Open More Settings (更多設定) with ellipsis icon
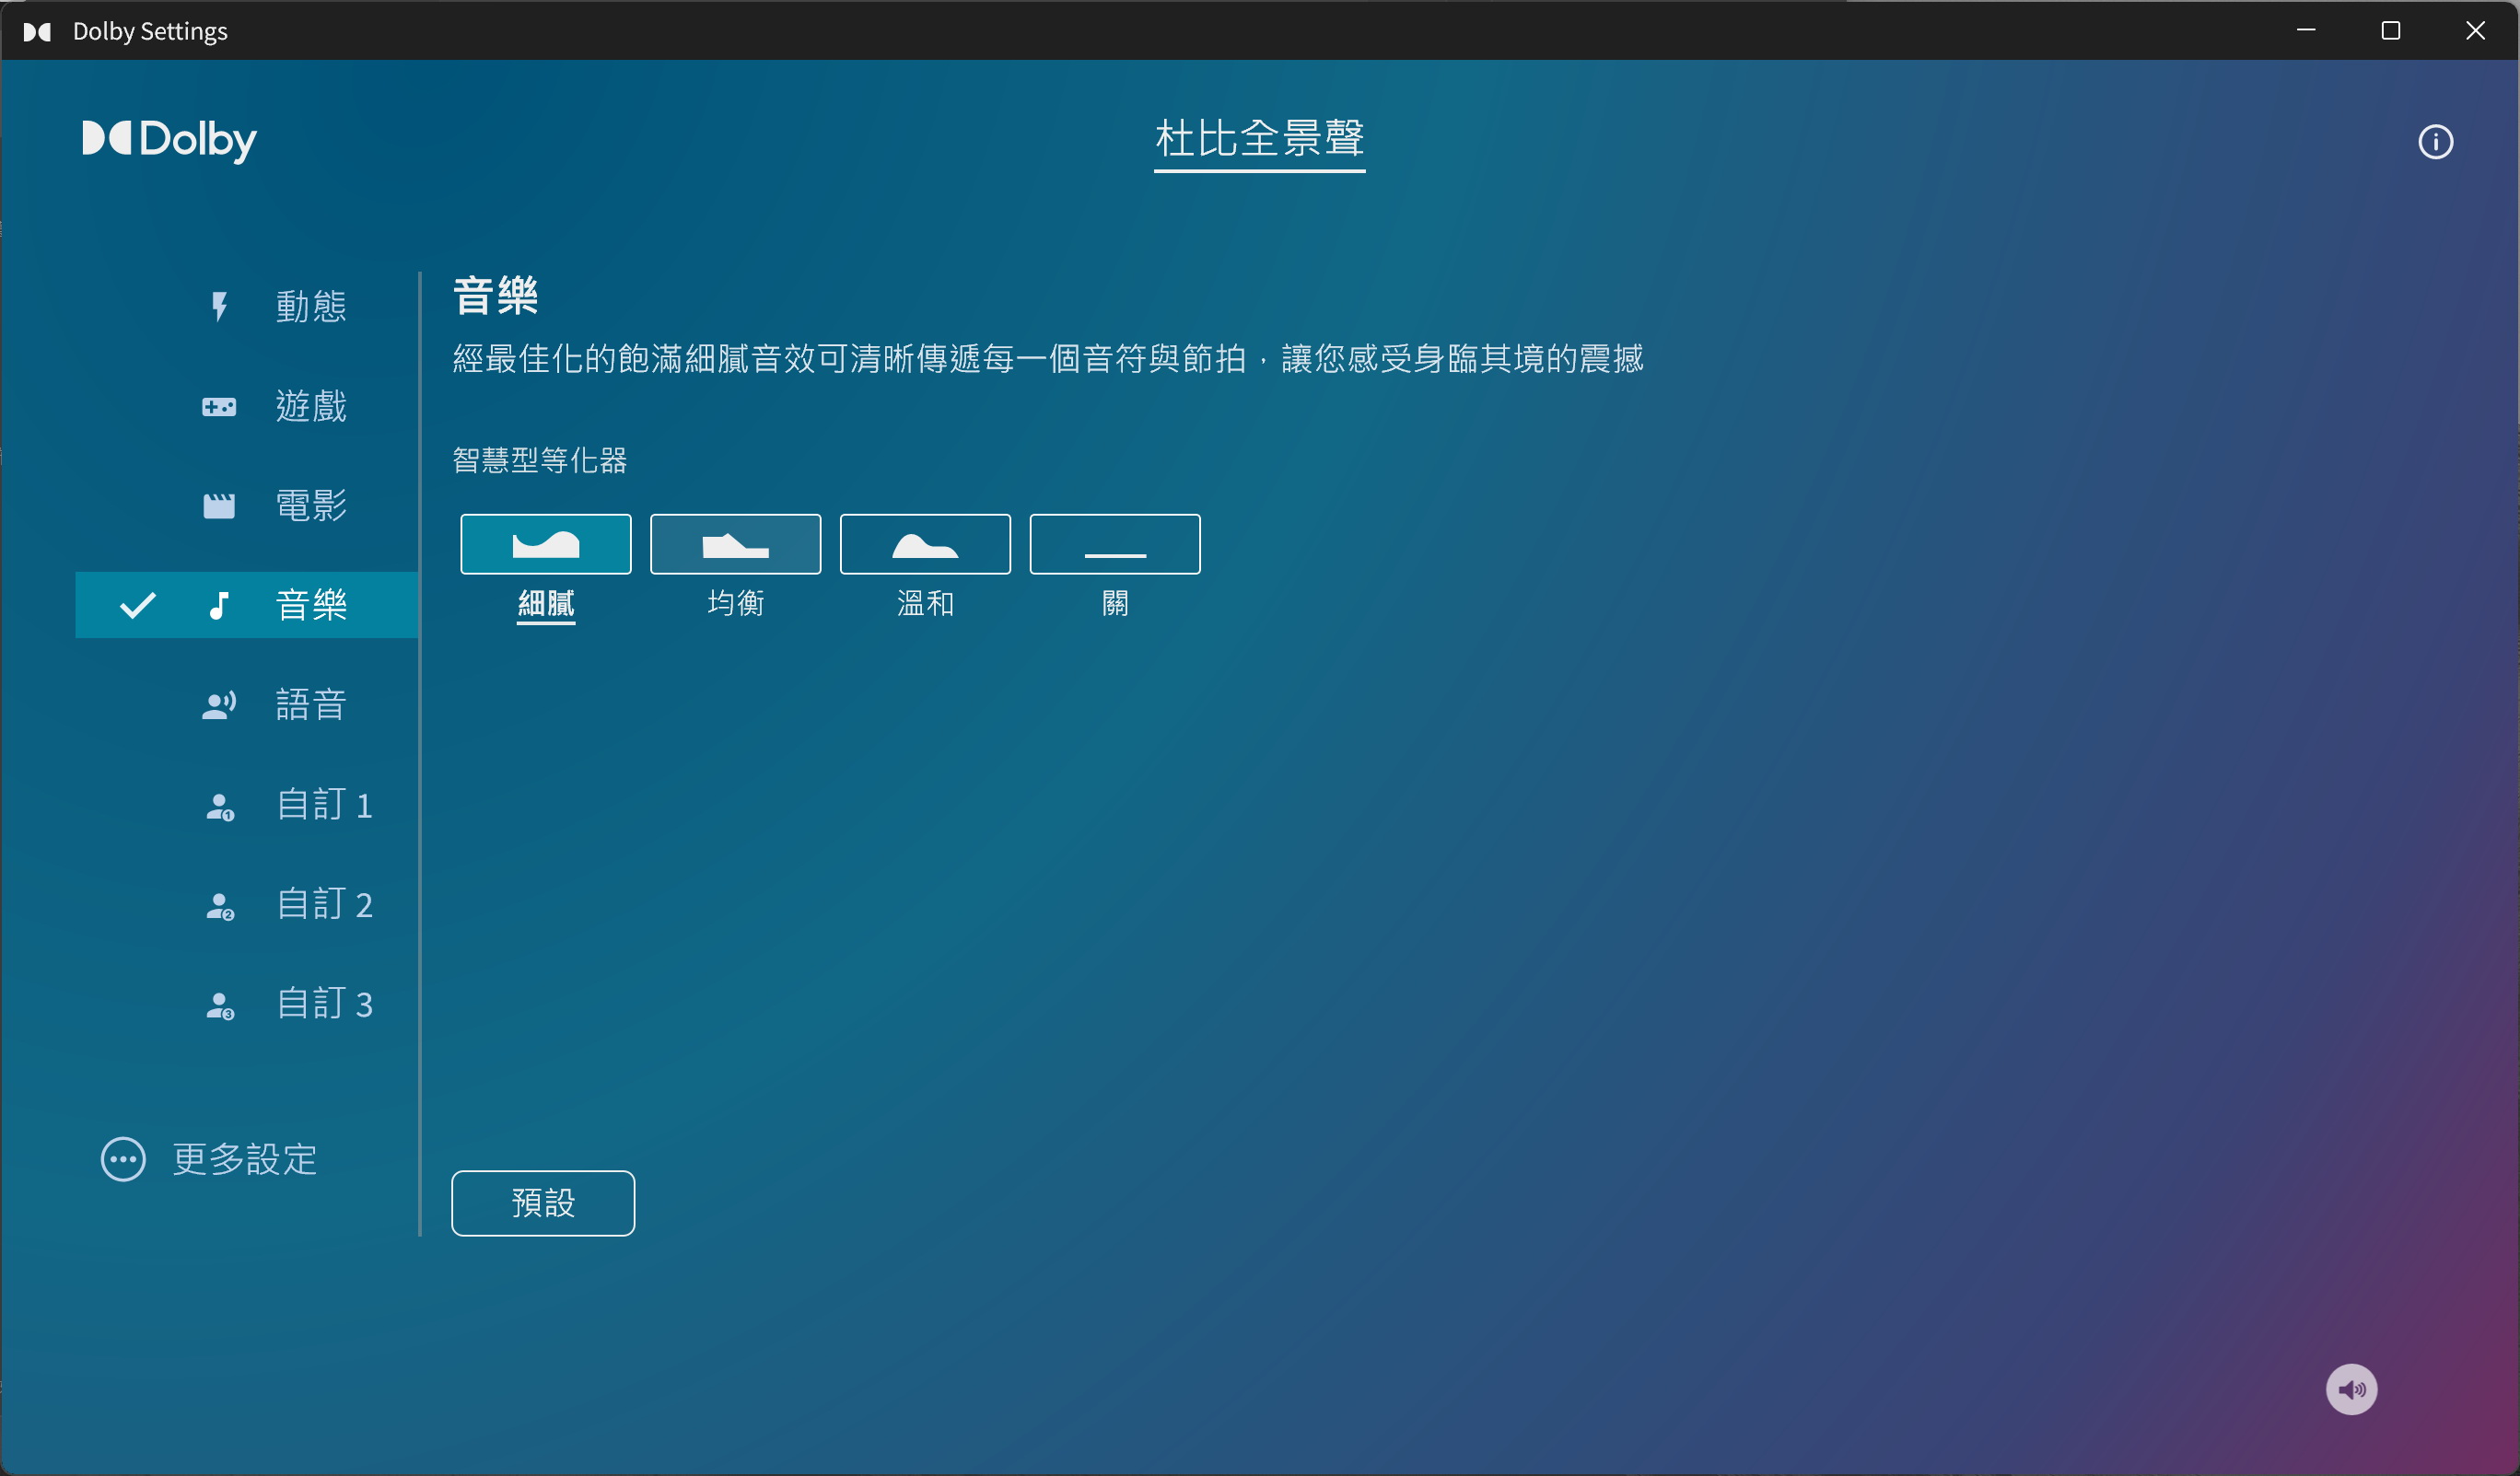This screenshot has width=2520, height=1476. point(123,1160)
